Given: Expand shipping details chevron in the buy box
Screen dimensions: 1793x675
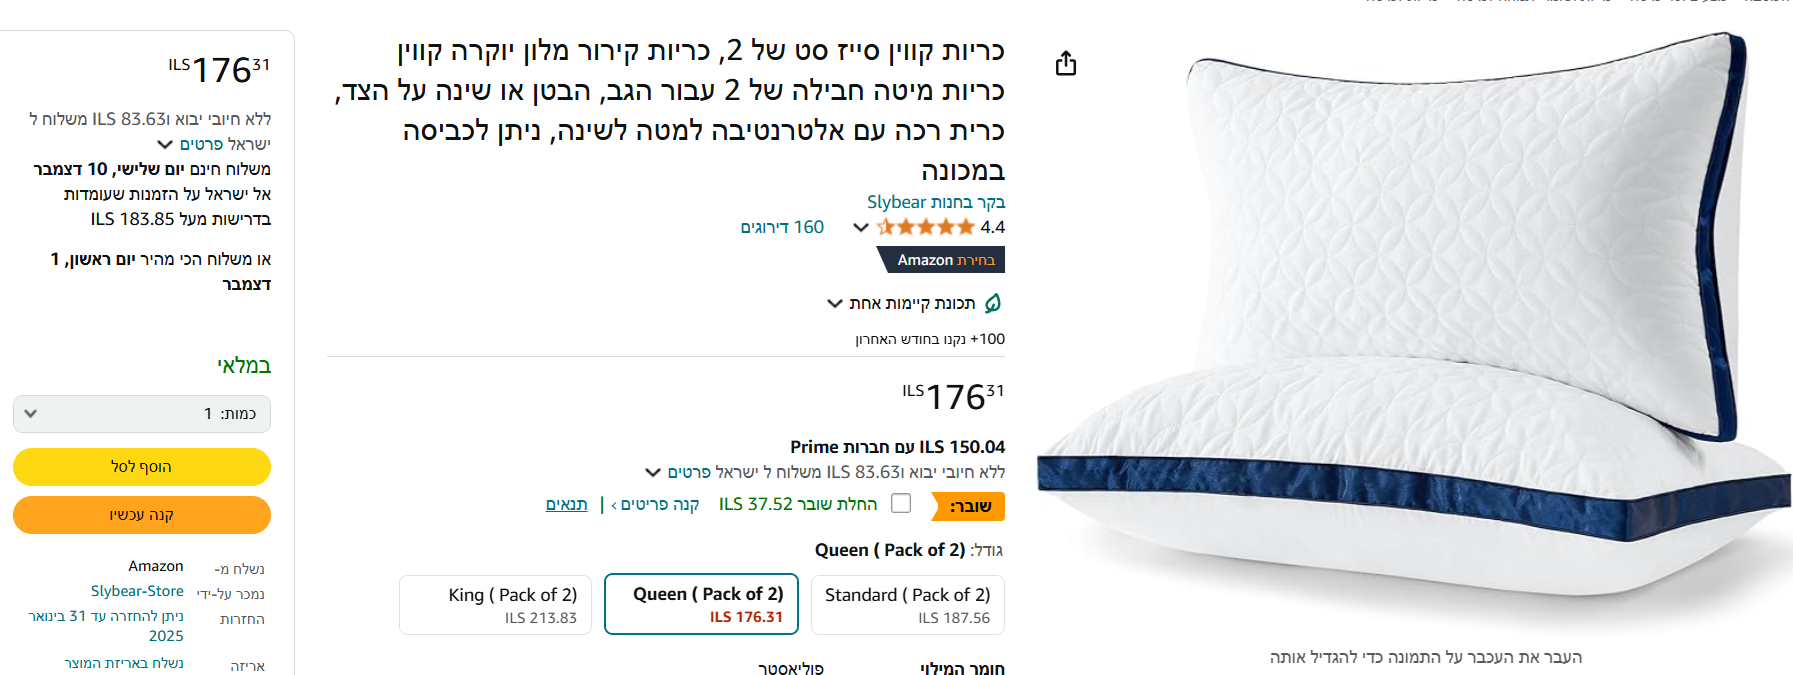Looking at the screenshot, I should tap(165, 144).
